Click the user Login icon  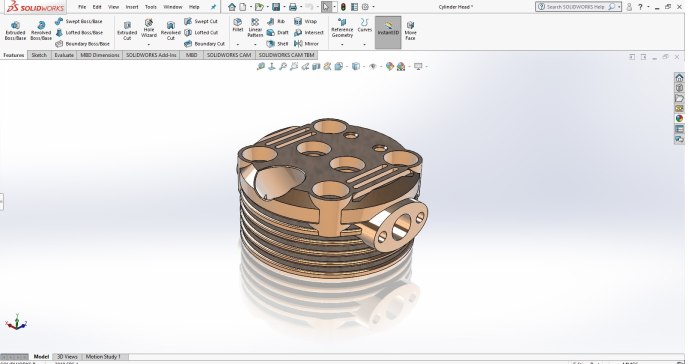(x=629, y=7)
